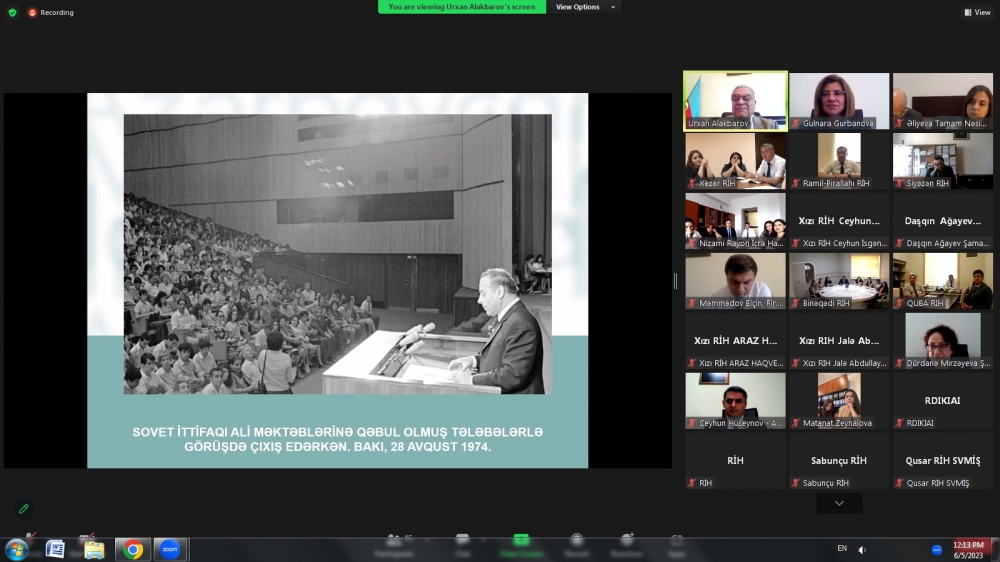Expand gallery with the down chevron below participants

[x=838, y=503]
